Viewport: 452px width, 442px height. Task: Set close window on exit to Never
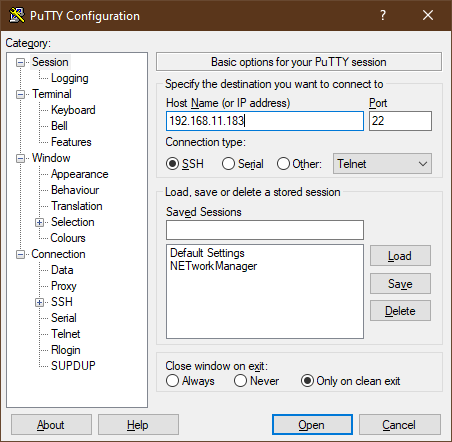(240, 381)
